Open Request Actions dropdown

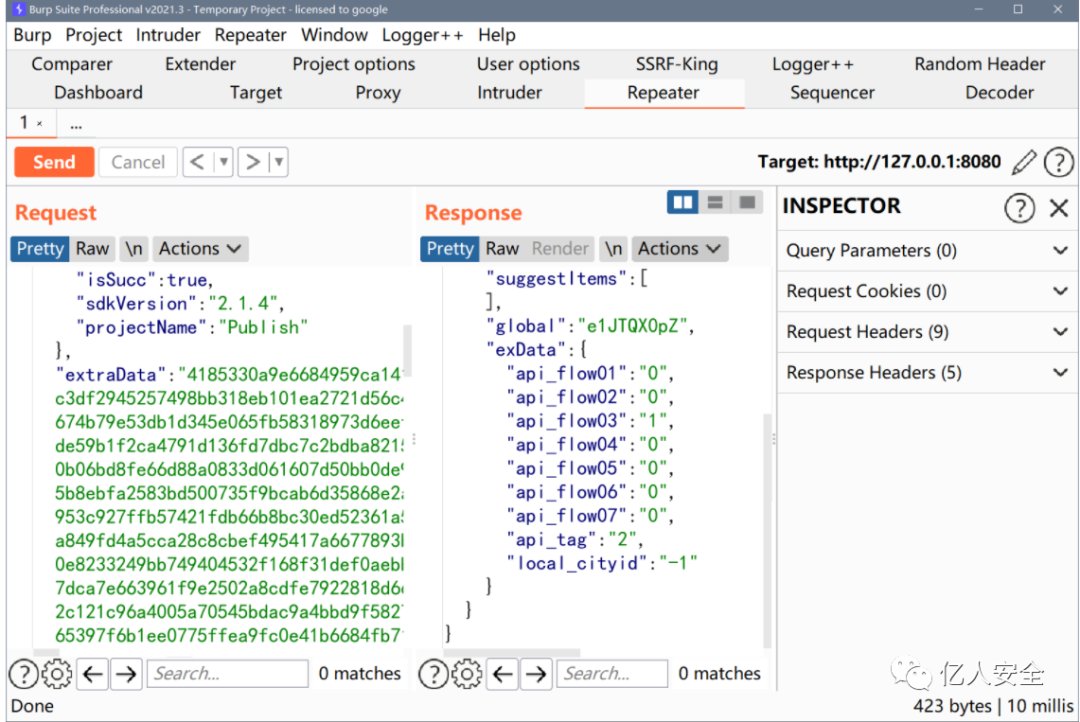point(200,249)
